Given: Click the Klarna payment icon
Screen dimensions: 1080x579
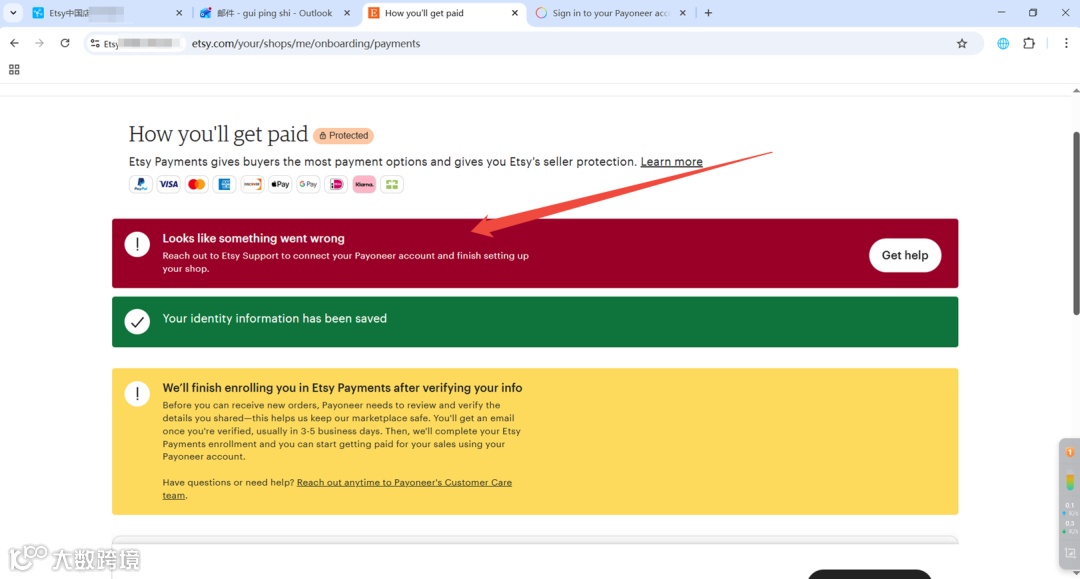Looking at the screenshot, I should pyautogui.click(x=364, y=184).
